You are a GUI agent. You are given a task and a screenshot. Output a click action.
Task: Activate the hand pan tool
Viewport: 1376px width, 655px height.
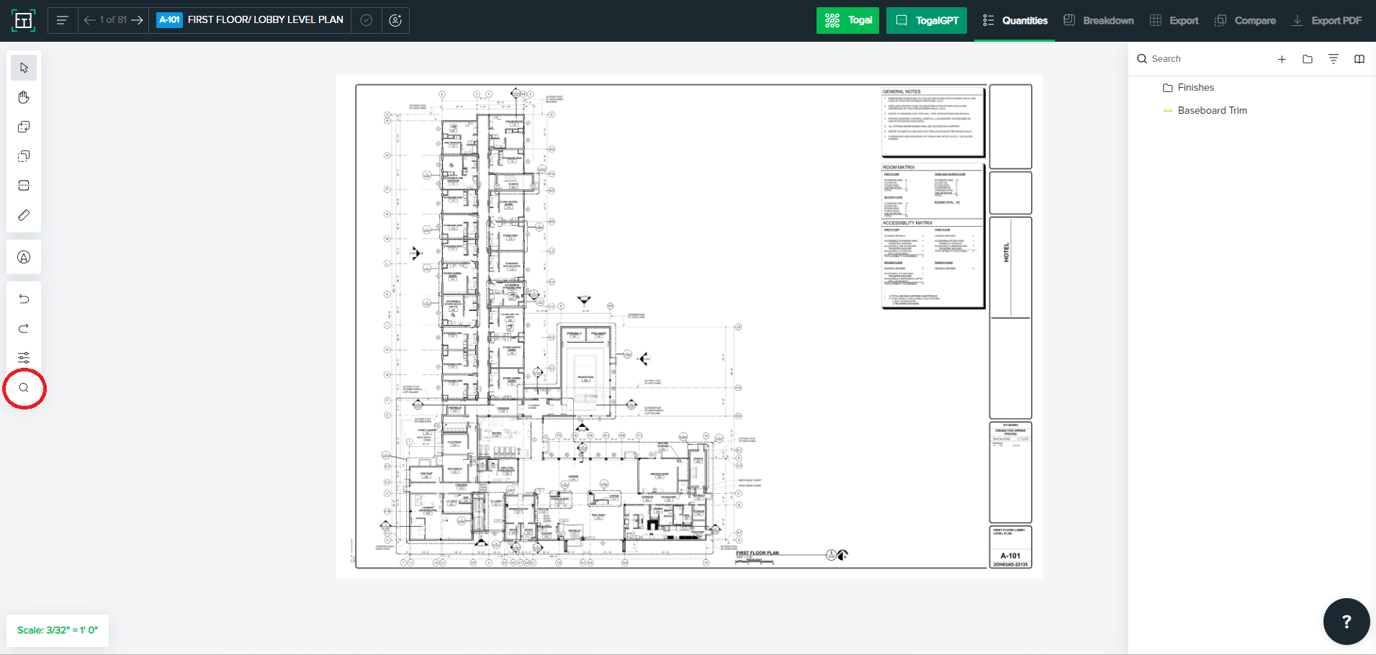[x=24, y=98]
